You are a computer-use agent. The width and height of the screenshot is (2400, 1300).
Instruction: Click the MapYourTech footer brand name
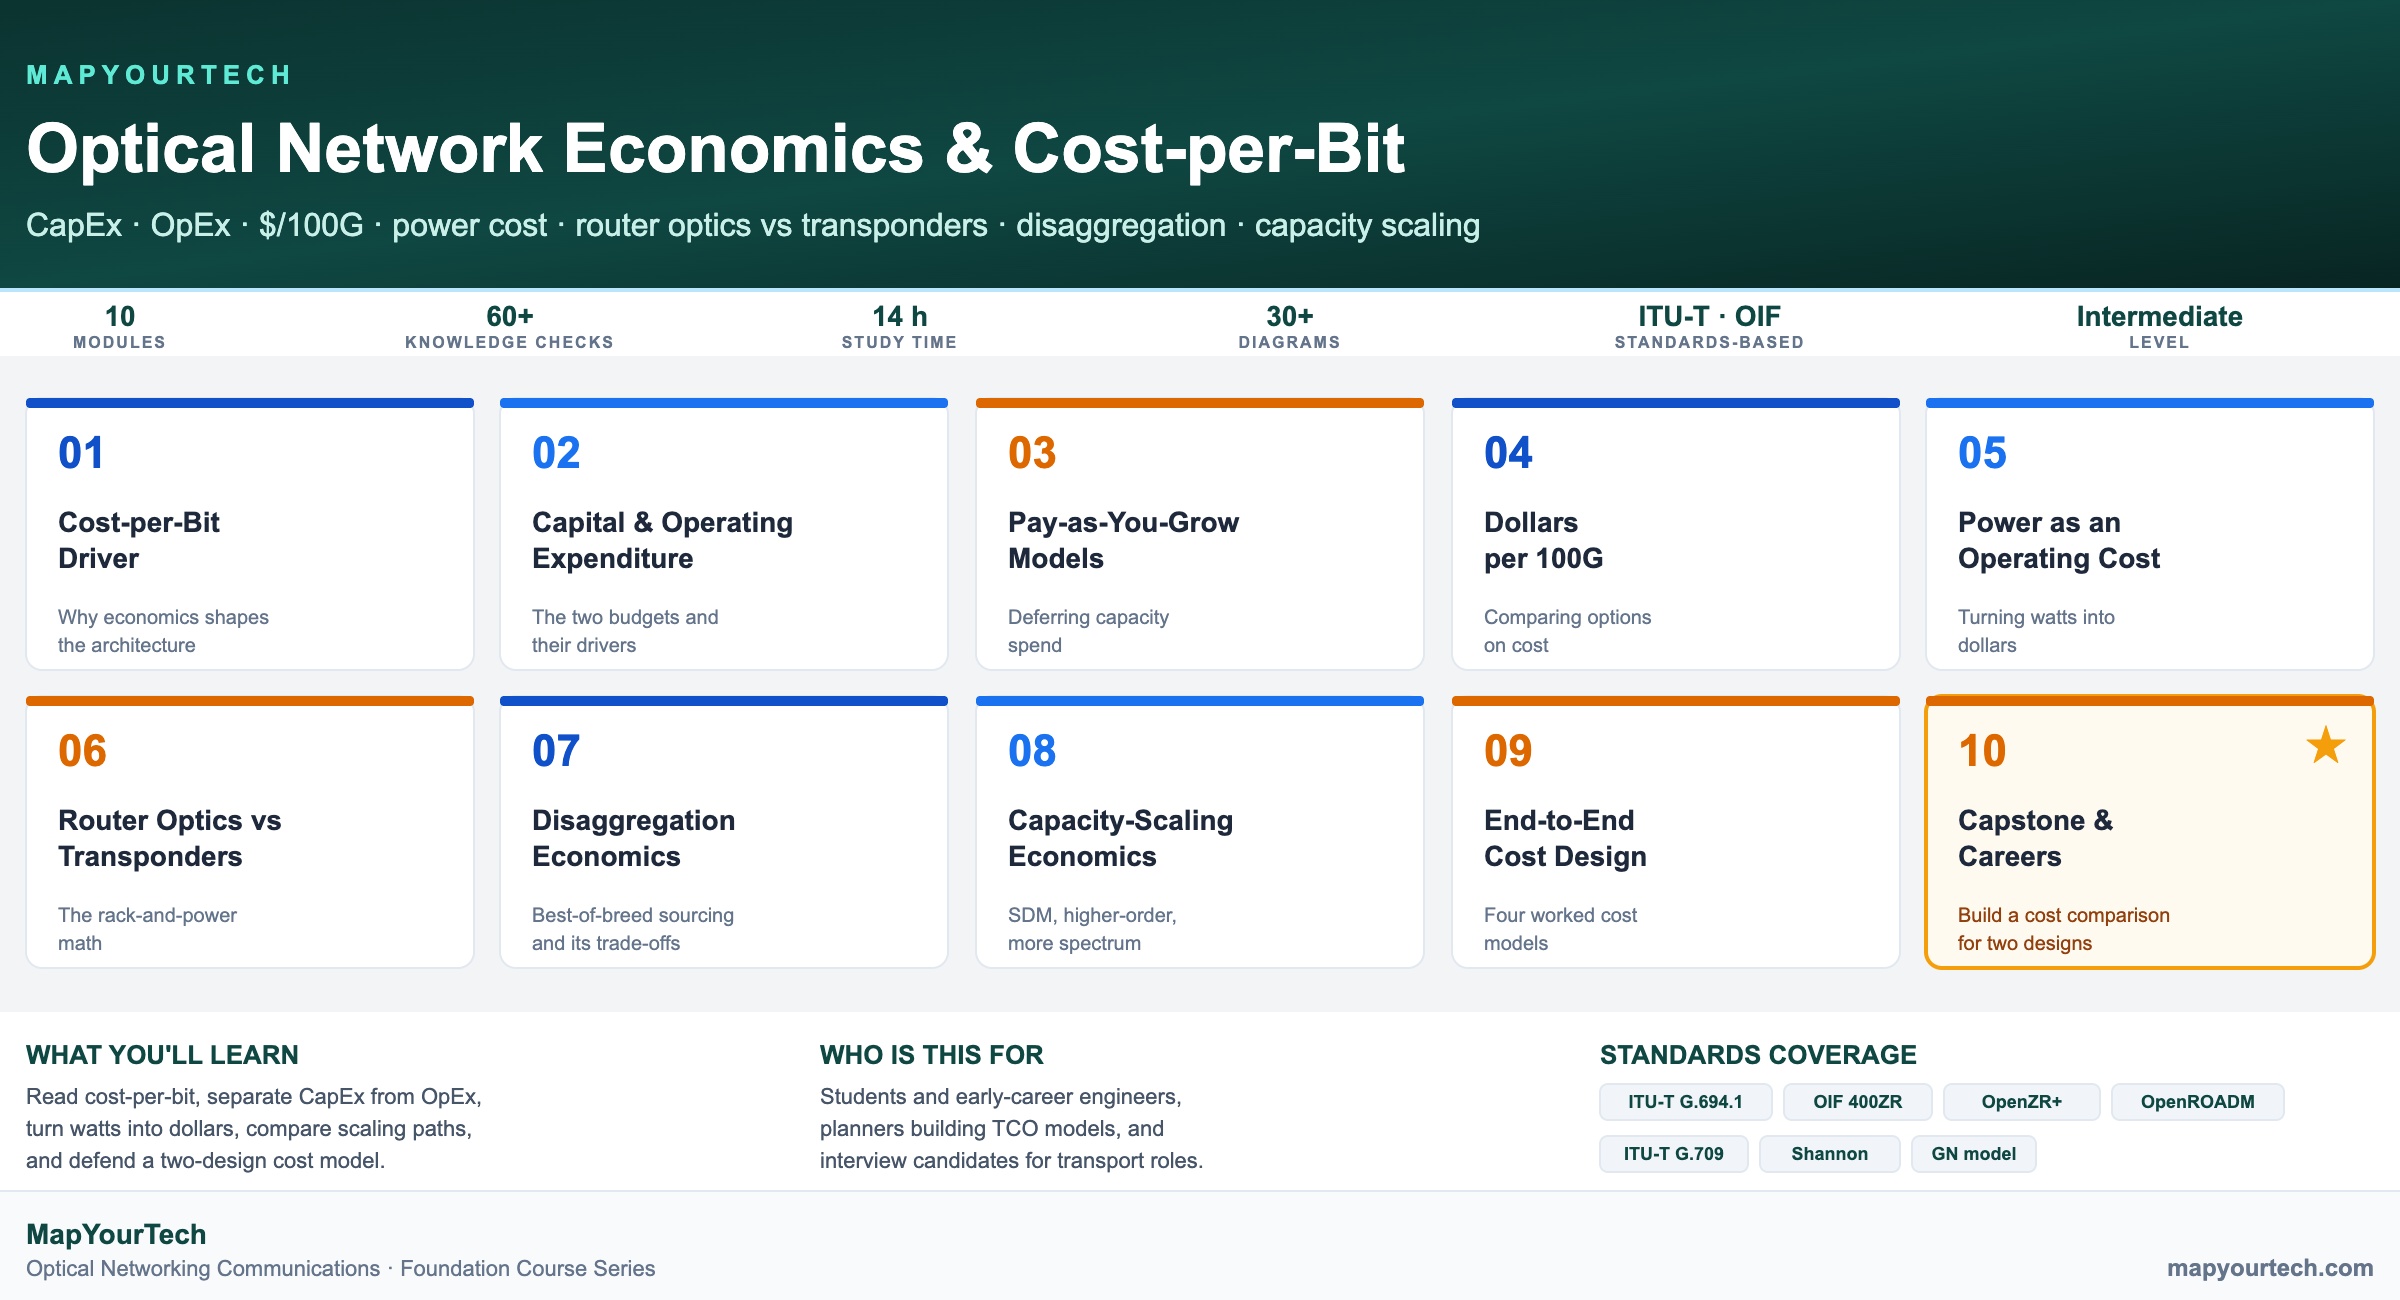point(116,1234)
